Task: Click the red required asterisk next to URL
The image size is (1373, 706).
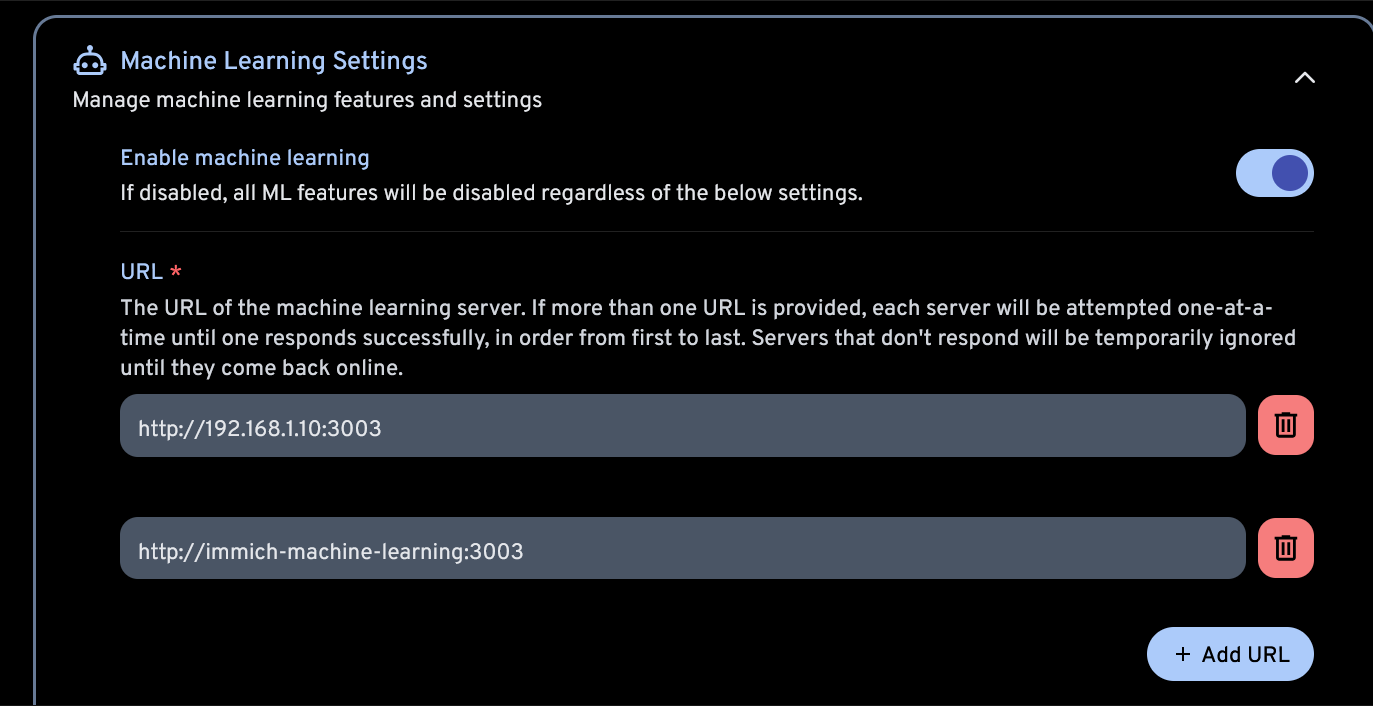Action: (x=176, y=271)
